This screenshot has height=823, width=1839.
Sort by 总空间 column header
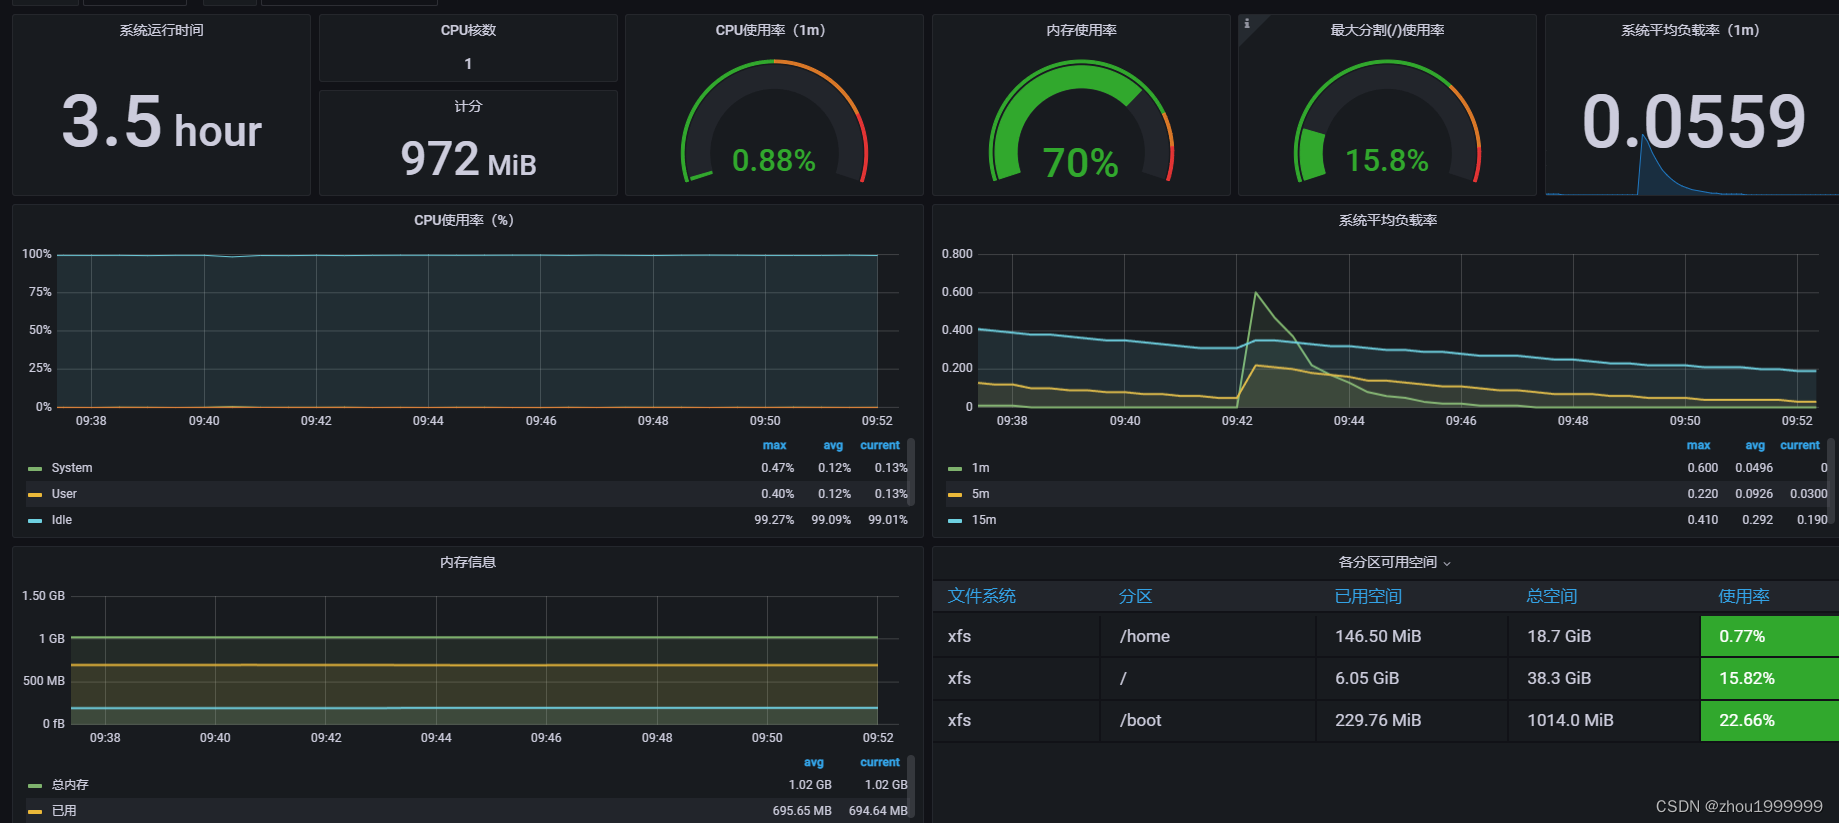(x=1551, y=596)
